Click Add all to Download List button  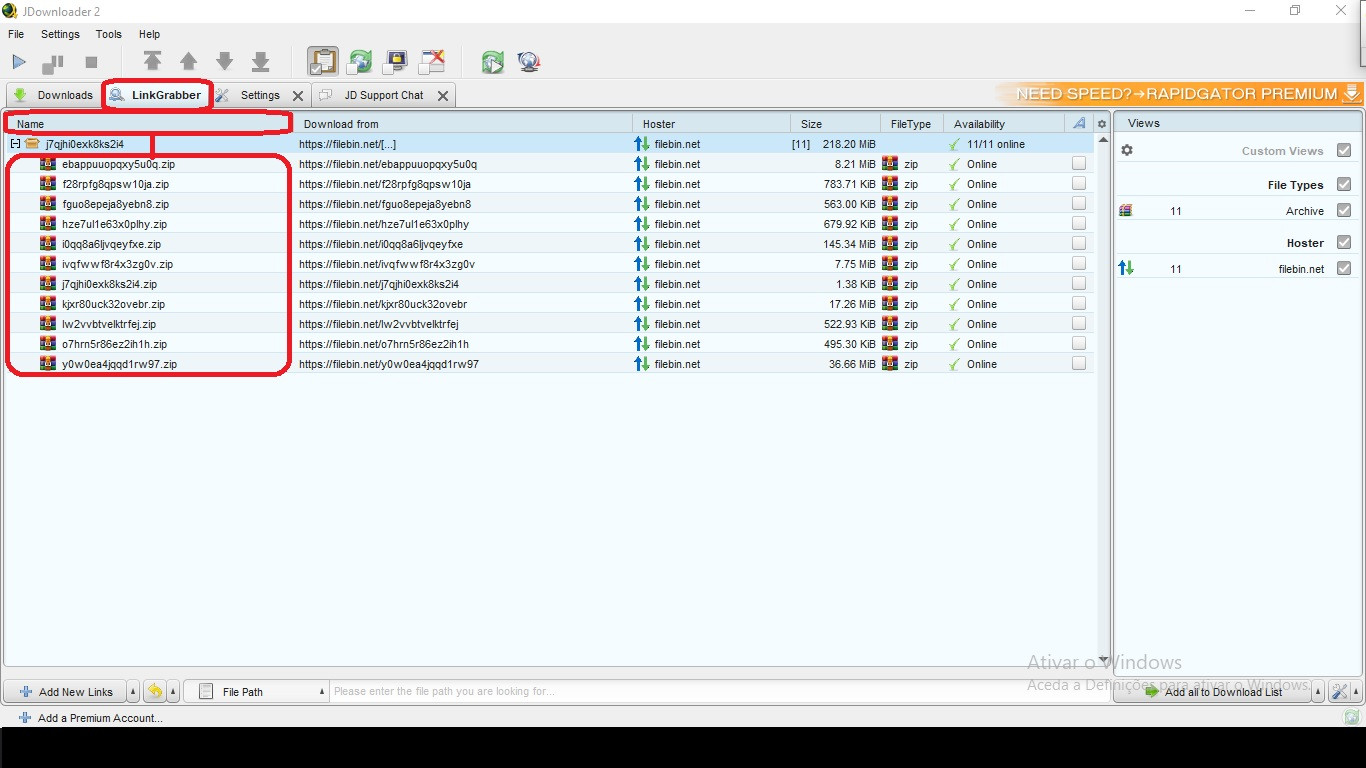coord(1213,692)
